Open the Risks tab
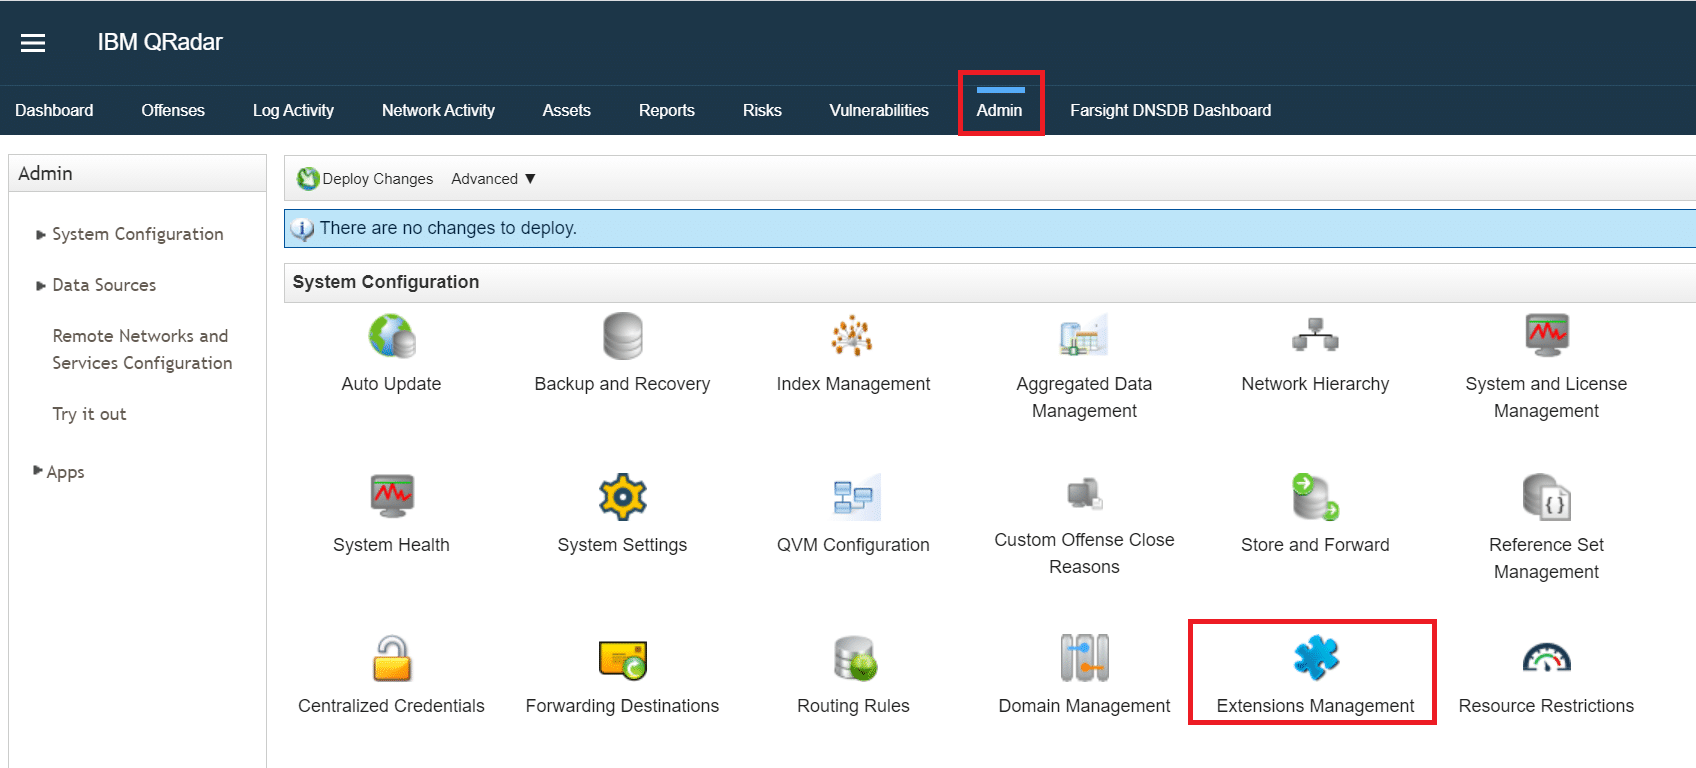This screenshot has height=768, width=1696. click(x=762, y=110)
